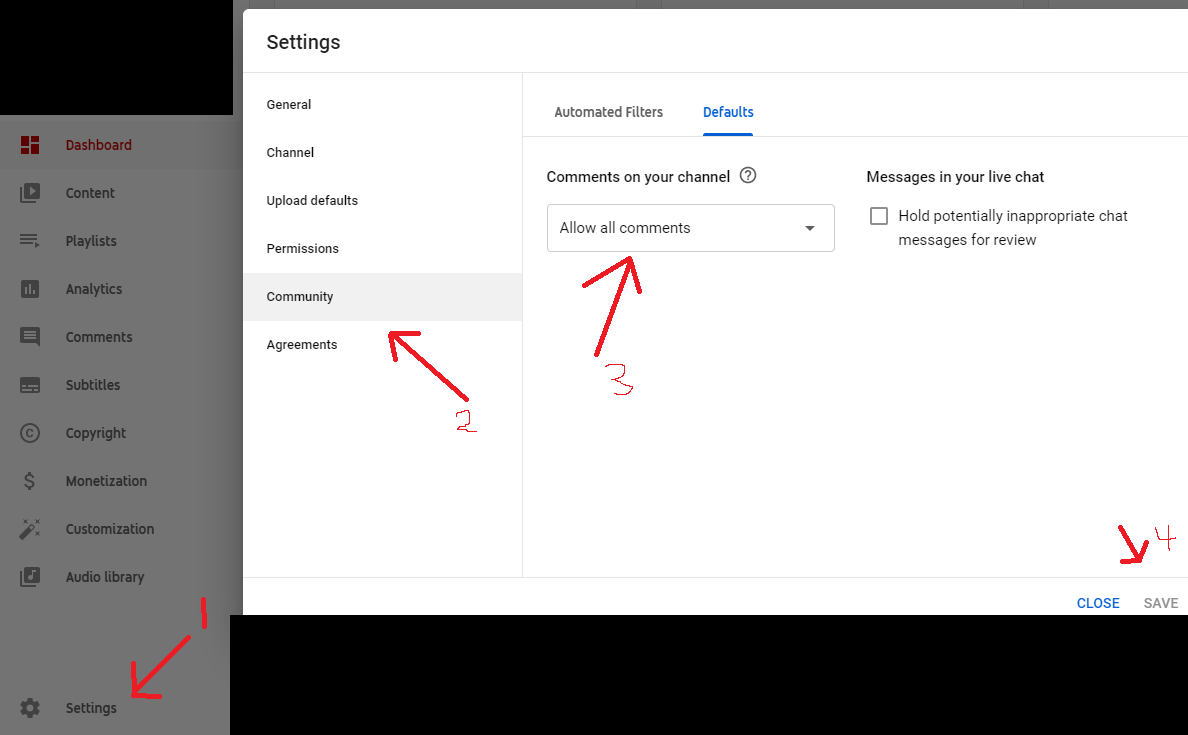Viewport: 1188px width, 735px height.
Task: Open Permissions settings section
Action: click(383, 249)
